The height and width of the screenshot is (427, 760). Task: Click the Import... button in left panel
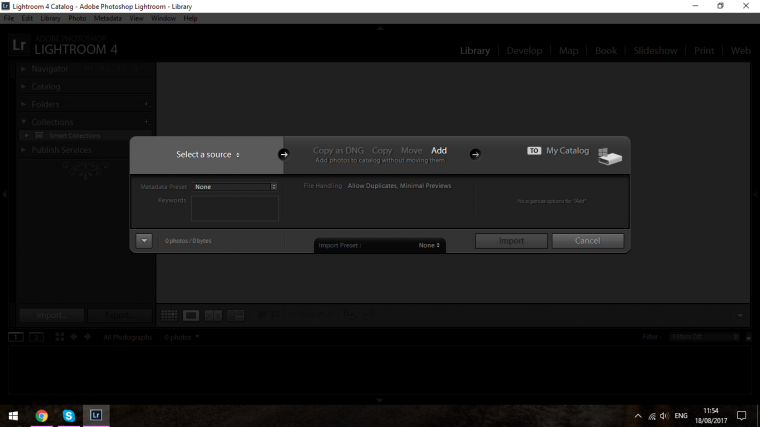tap(51, 316)
